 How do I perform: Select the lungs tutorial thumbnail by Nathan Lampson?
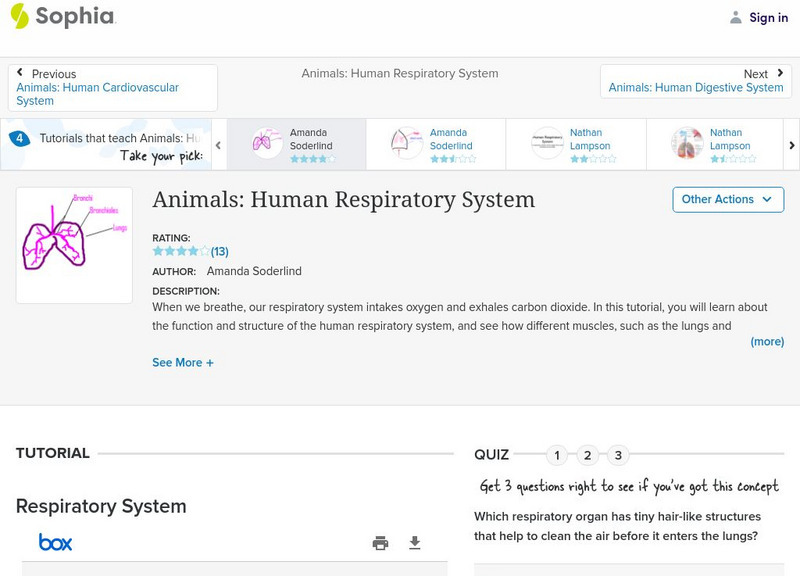pos(690,143)
